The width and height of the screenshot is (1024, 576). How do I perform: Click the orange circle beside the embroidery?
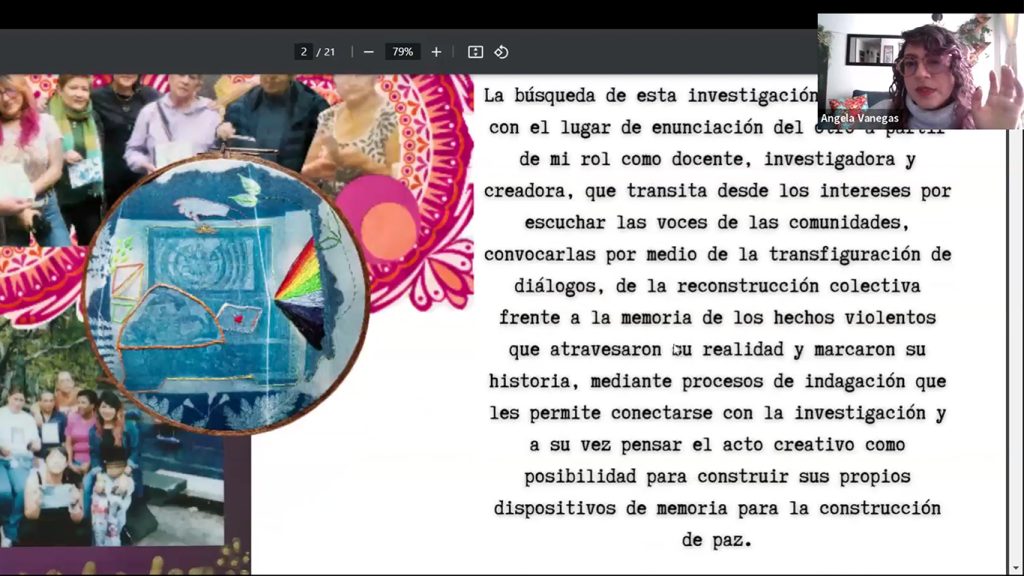click(389, 229)
